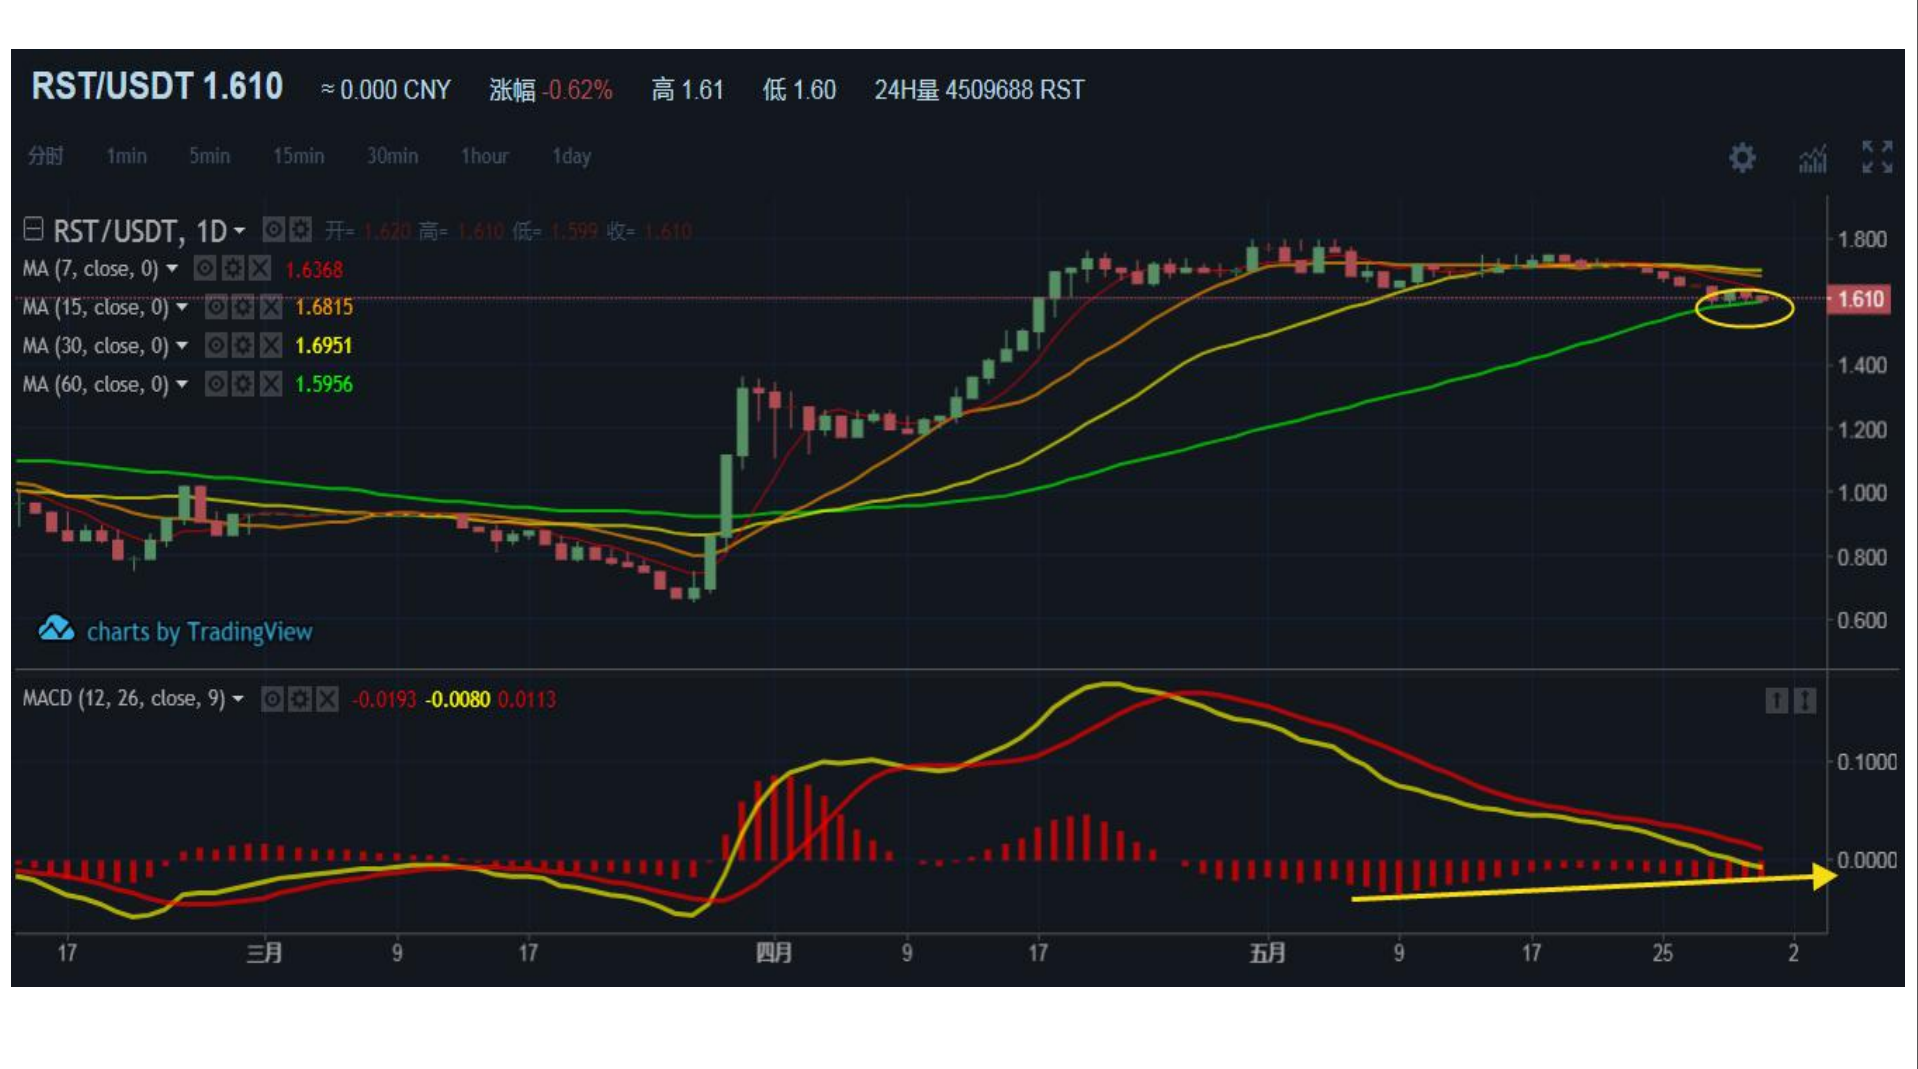Enter fullscreen with the expand arrows icon
This screenshot has width=1918, height=1069.
(x=1877, y=157)
